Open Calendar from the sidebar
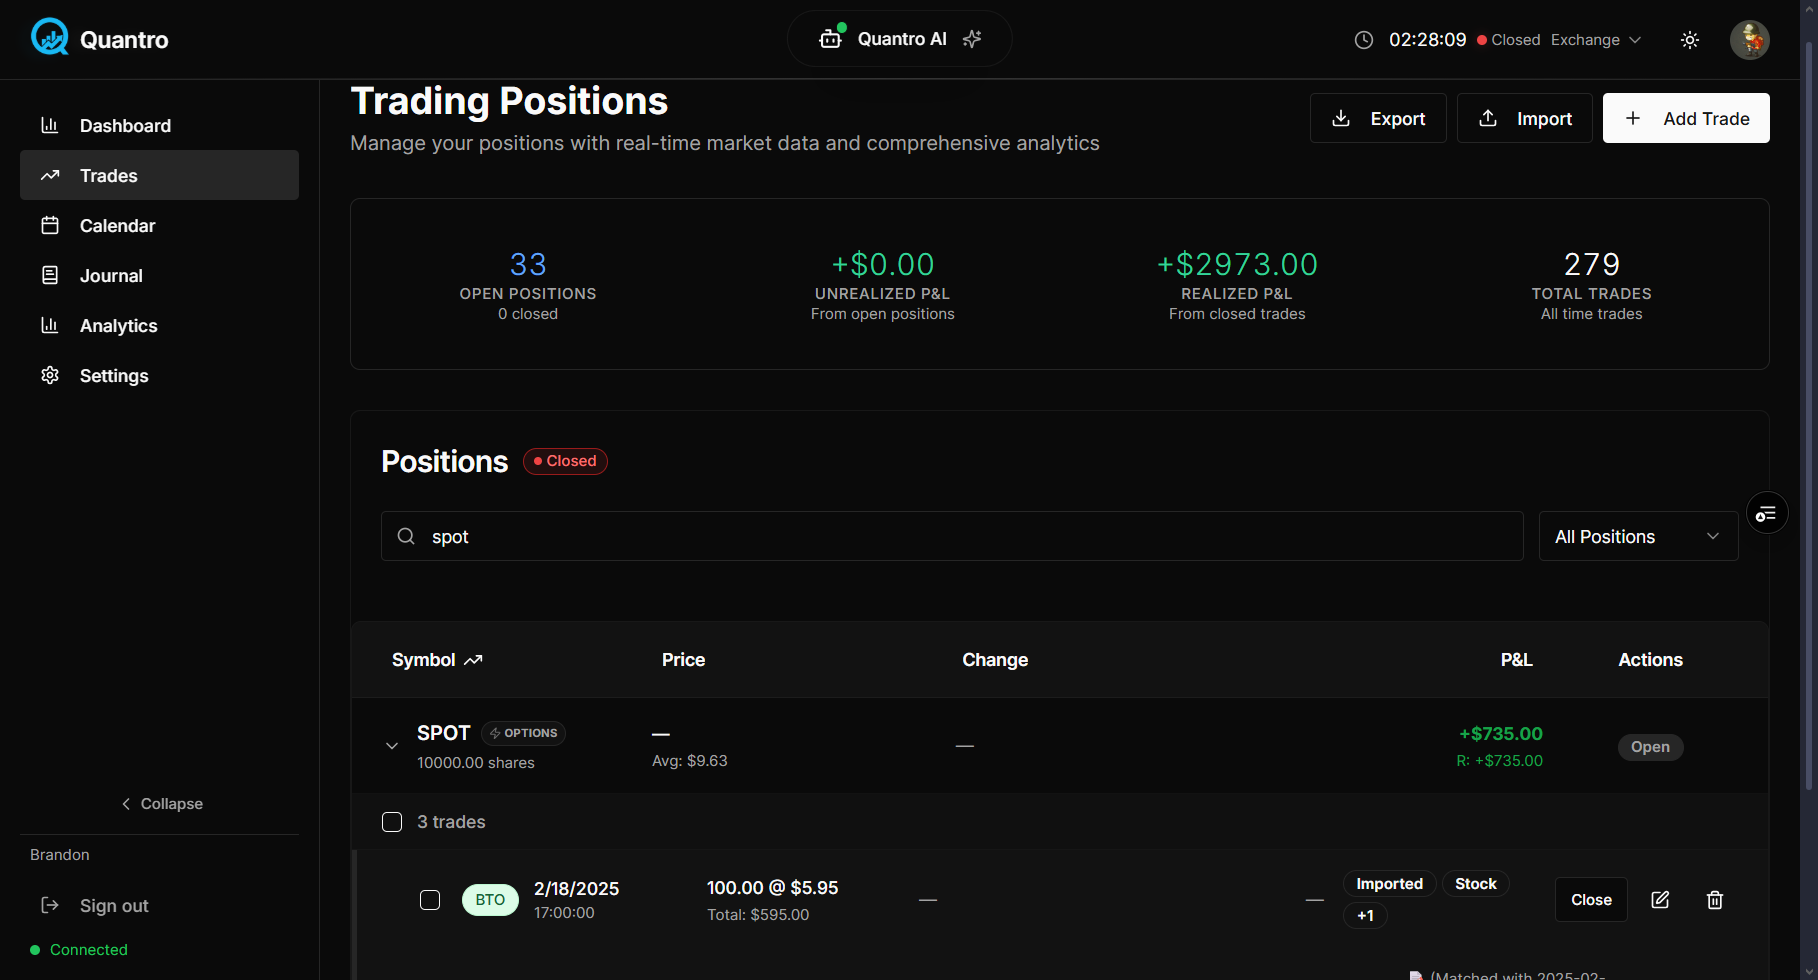Viewport: 1818px width, 980px height. [159, 225]
